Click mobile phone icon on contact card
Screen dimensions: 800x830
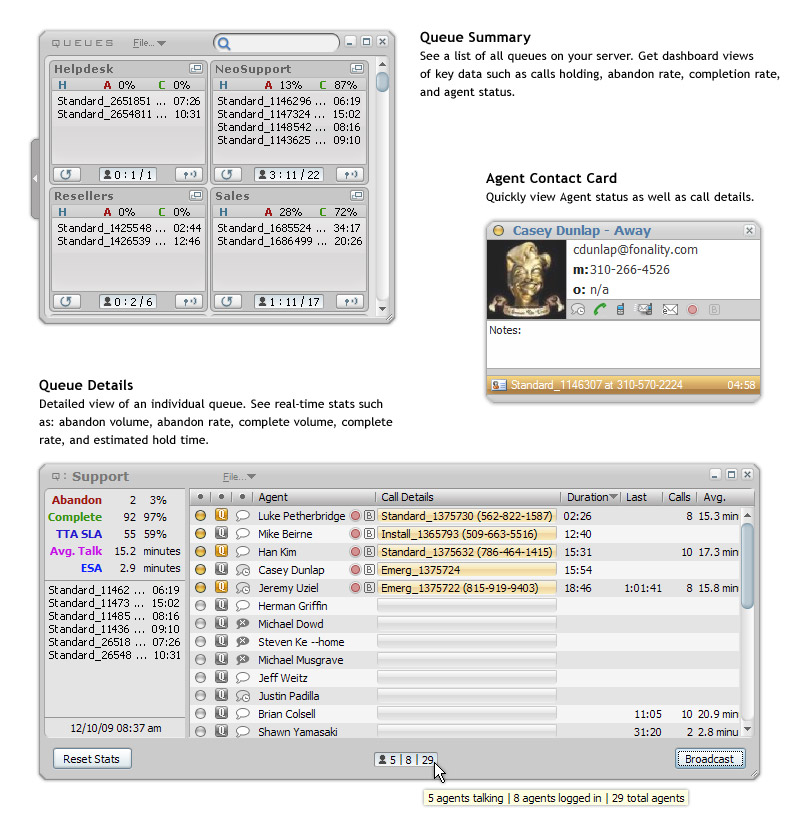[621, 310]
